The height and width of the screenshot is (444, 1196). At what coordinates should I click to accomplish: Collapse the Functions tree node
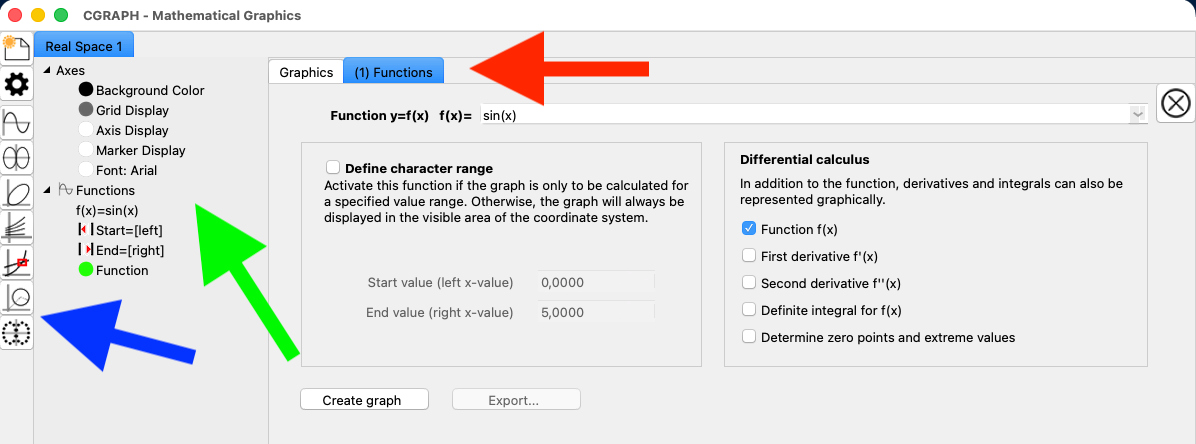pyautogui.click(x=46, y=190)
